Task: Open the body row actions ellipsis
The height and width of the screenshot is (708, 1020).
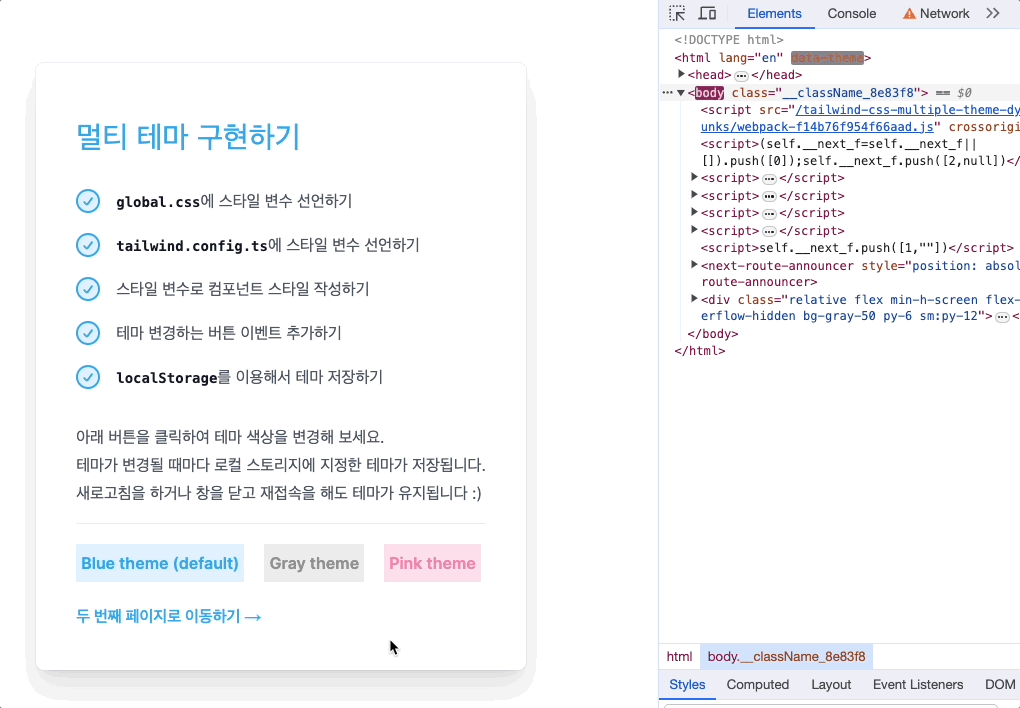Action: 667,93
